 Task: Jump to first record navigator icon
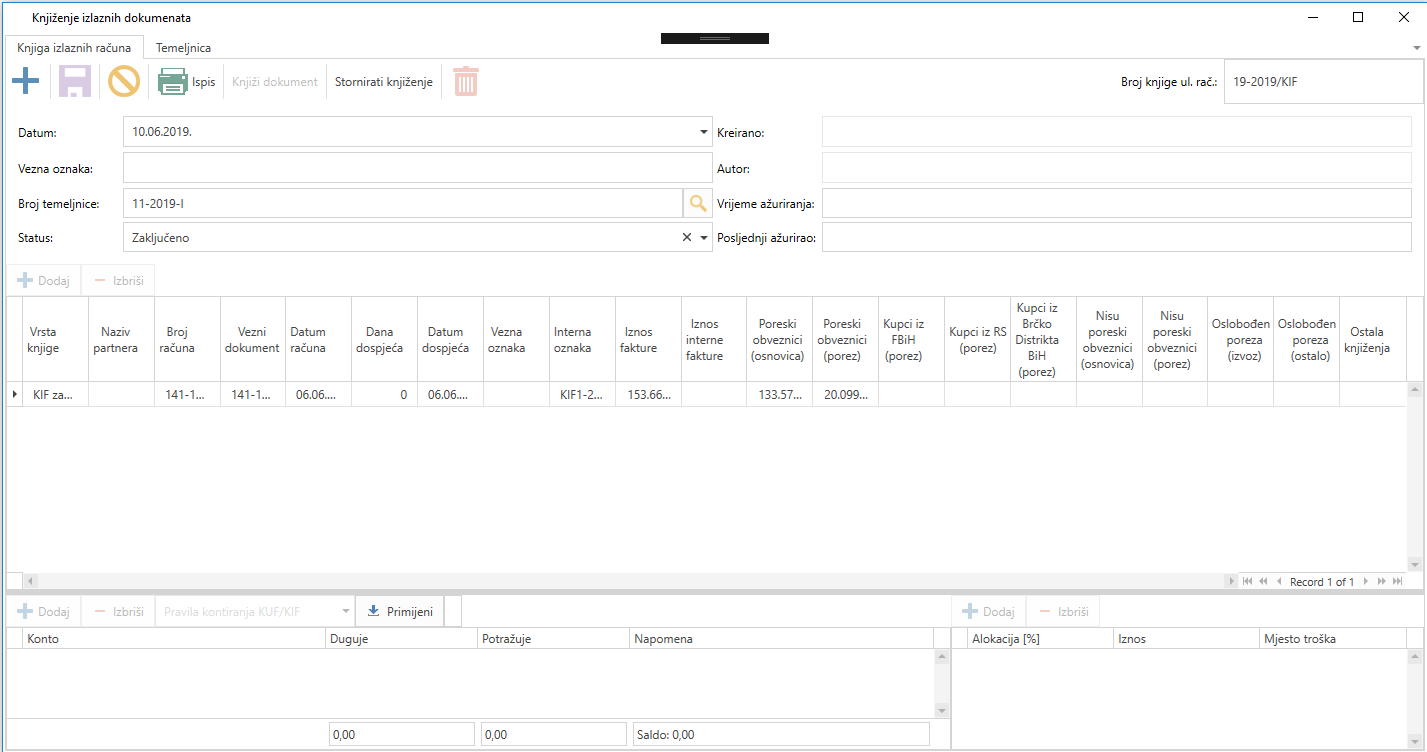pyautogui.click(x=1247, y=581)
